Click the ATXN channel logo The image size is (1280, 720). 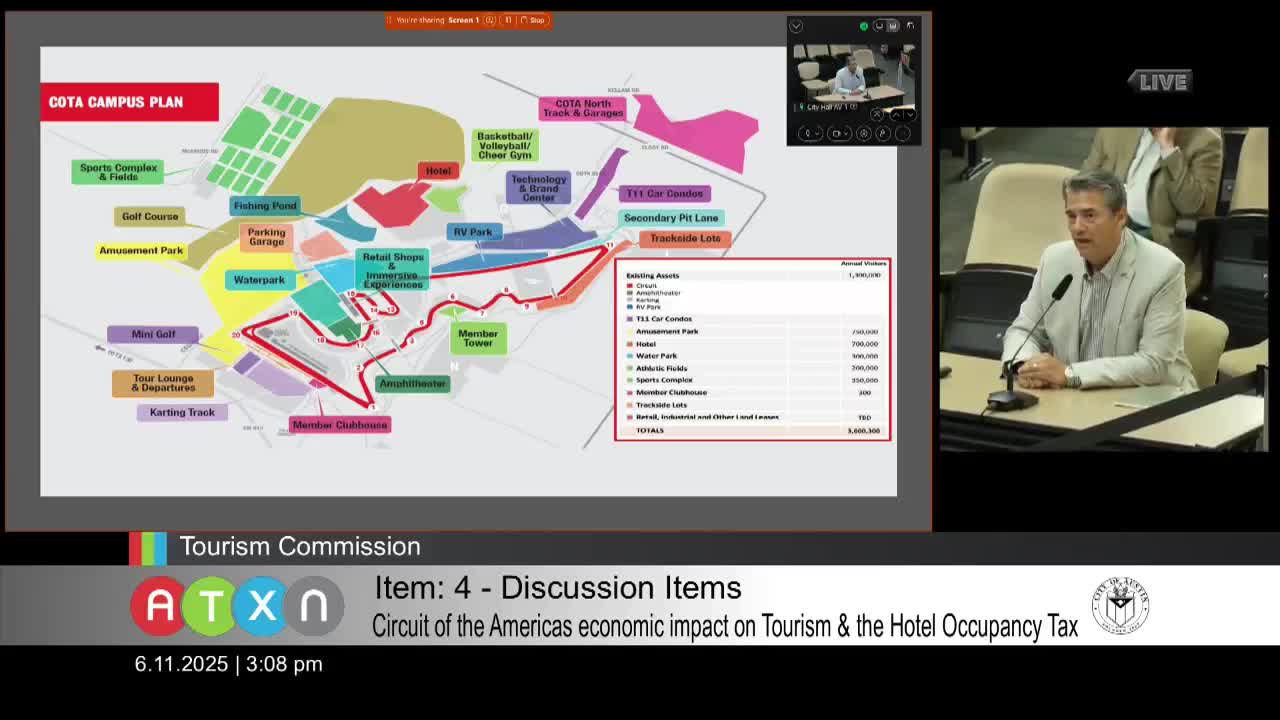pyautogui.click(x=236, y=606)
